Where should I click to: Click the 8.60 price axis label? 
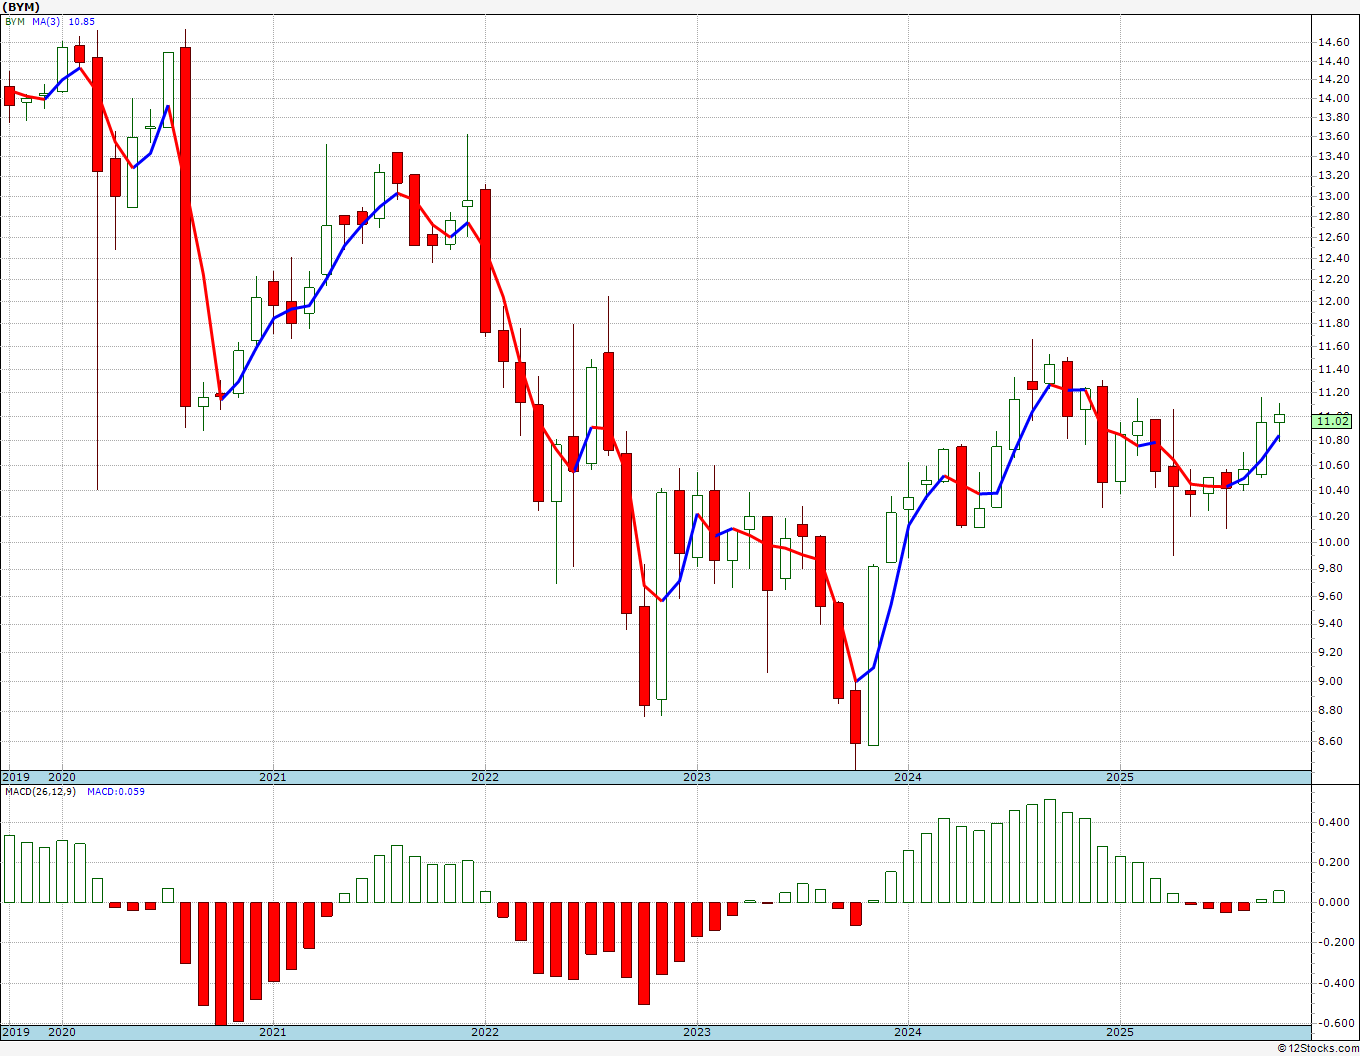tap(1332, 741)
